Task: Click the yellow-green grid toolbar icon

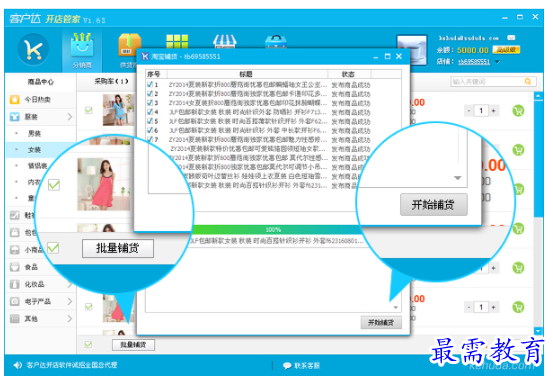Action: tap(177, 42)
